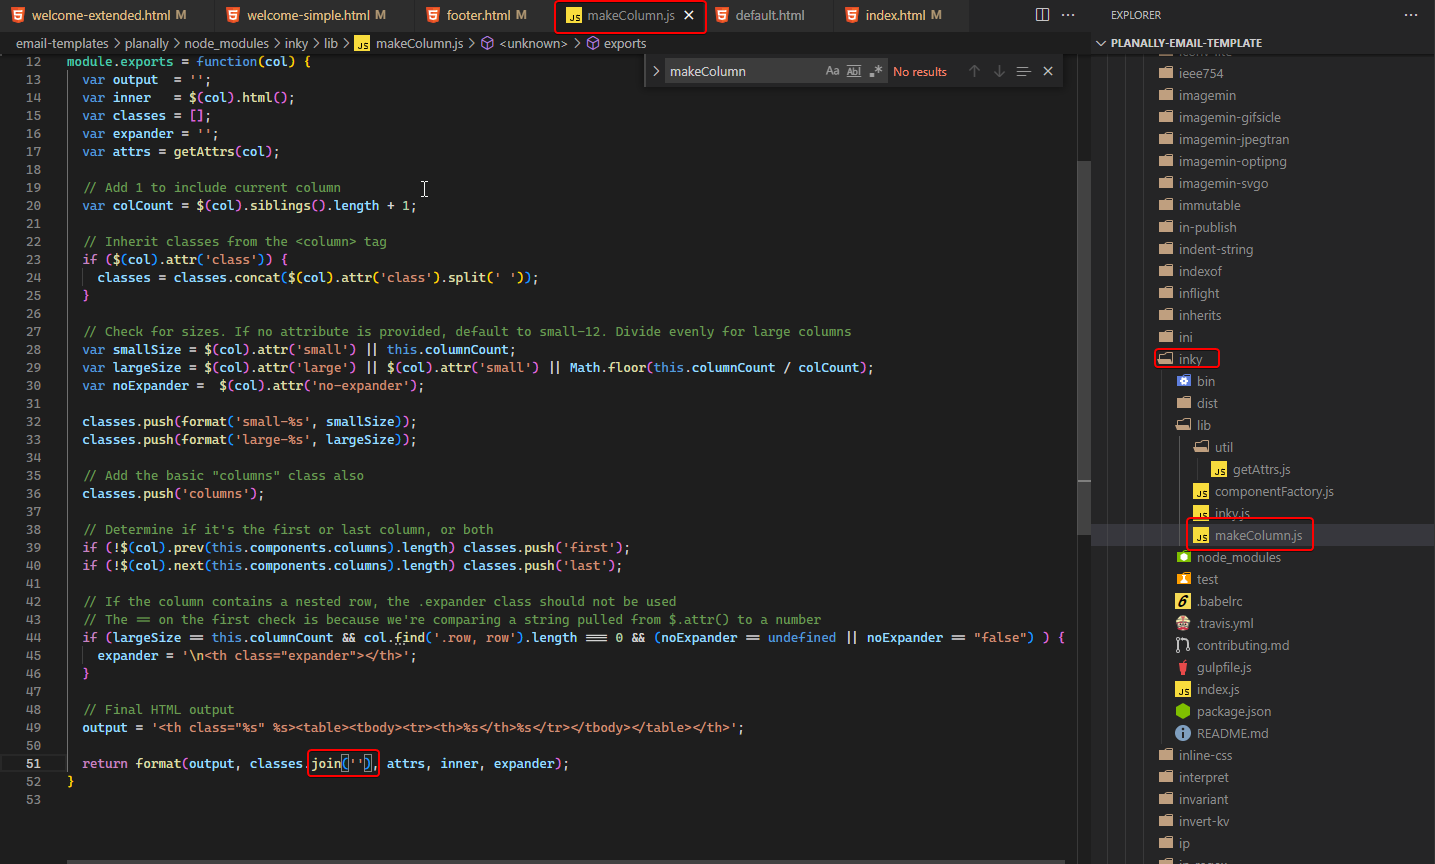
Task: Switch to welcome-simple.html tab
Action: tap(315, 15)
